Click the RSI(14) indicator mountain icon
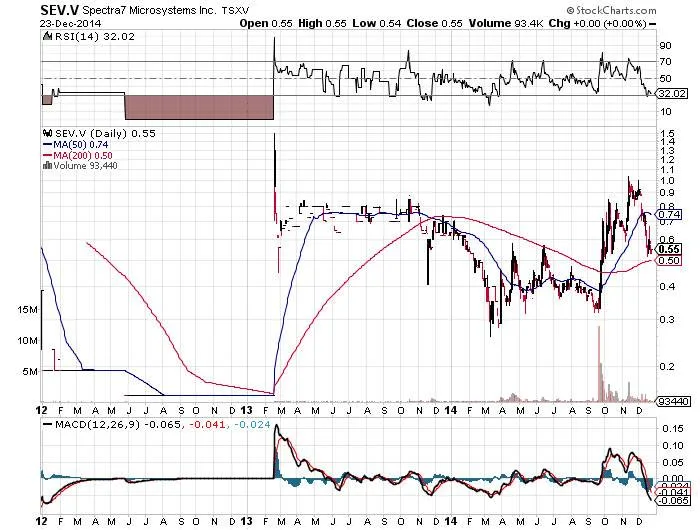 (x=47, y=37)
